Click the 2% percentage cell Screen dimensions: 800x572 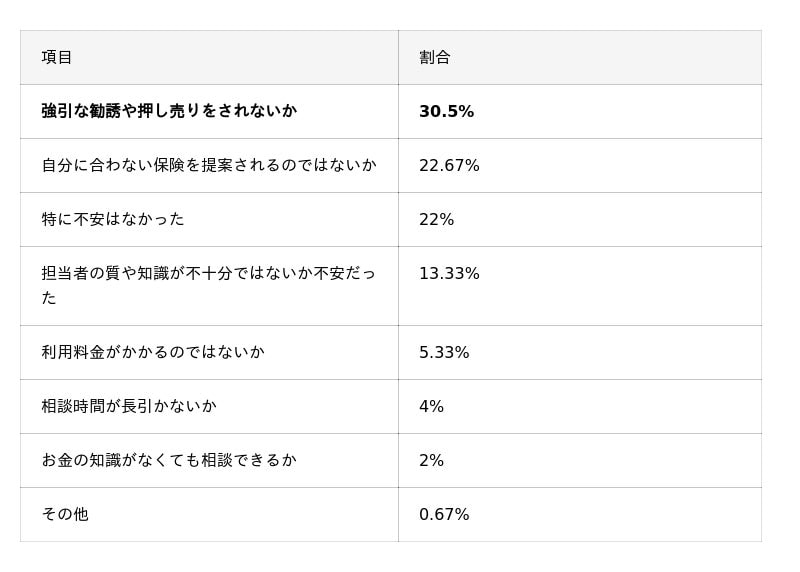point(431,460)
